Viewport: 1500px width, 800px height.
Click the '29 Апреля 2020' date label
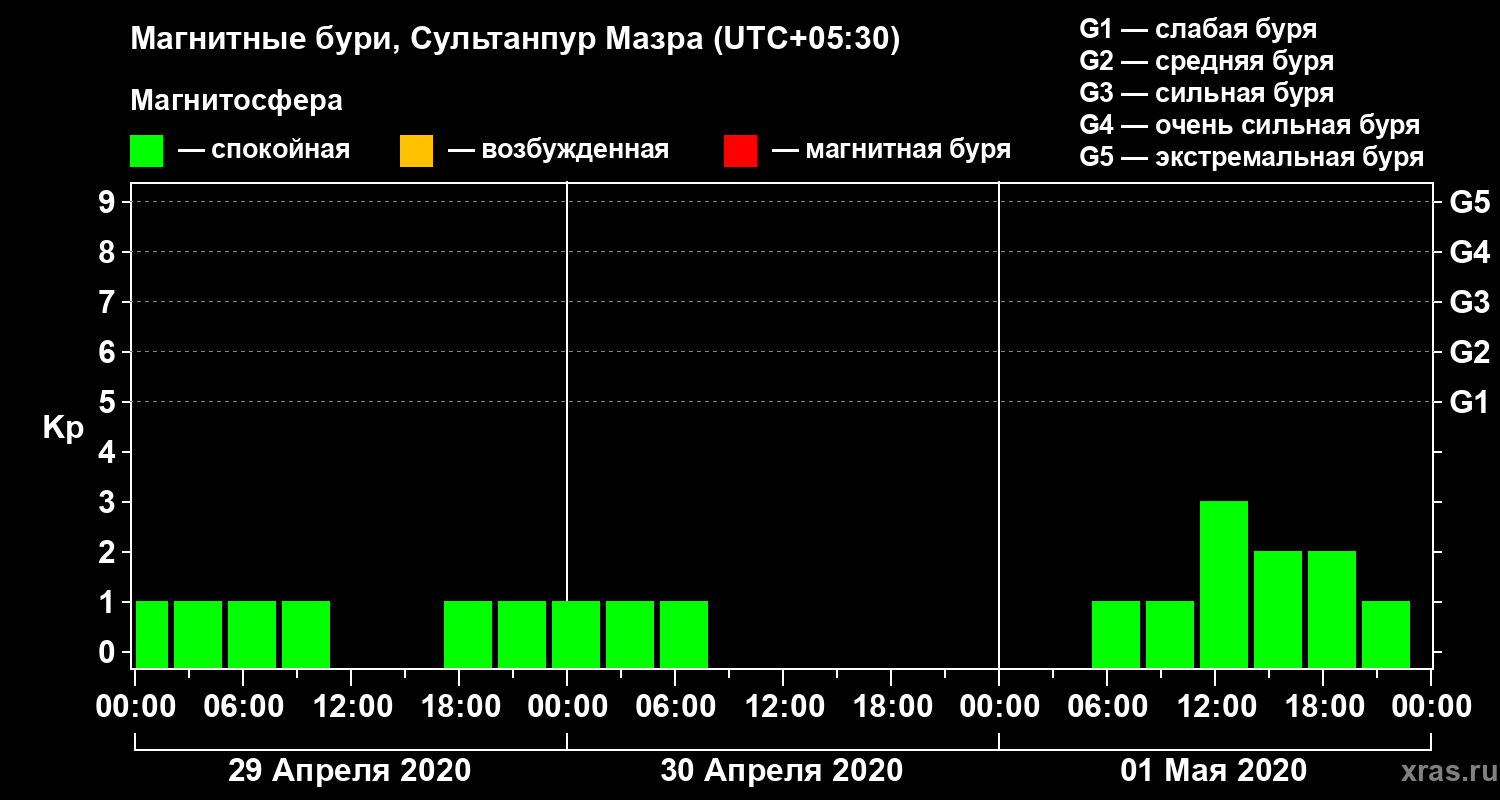(349, 771)
